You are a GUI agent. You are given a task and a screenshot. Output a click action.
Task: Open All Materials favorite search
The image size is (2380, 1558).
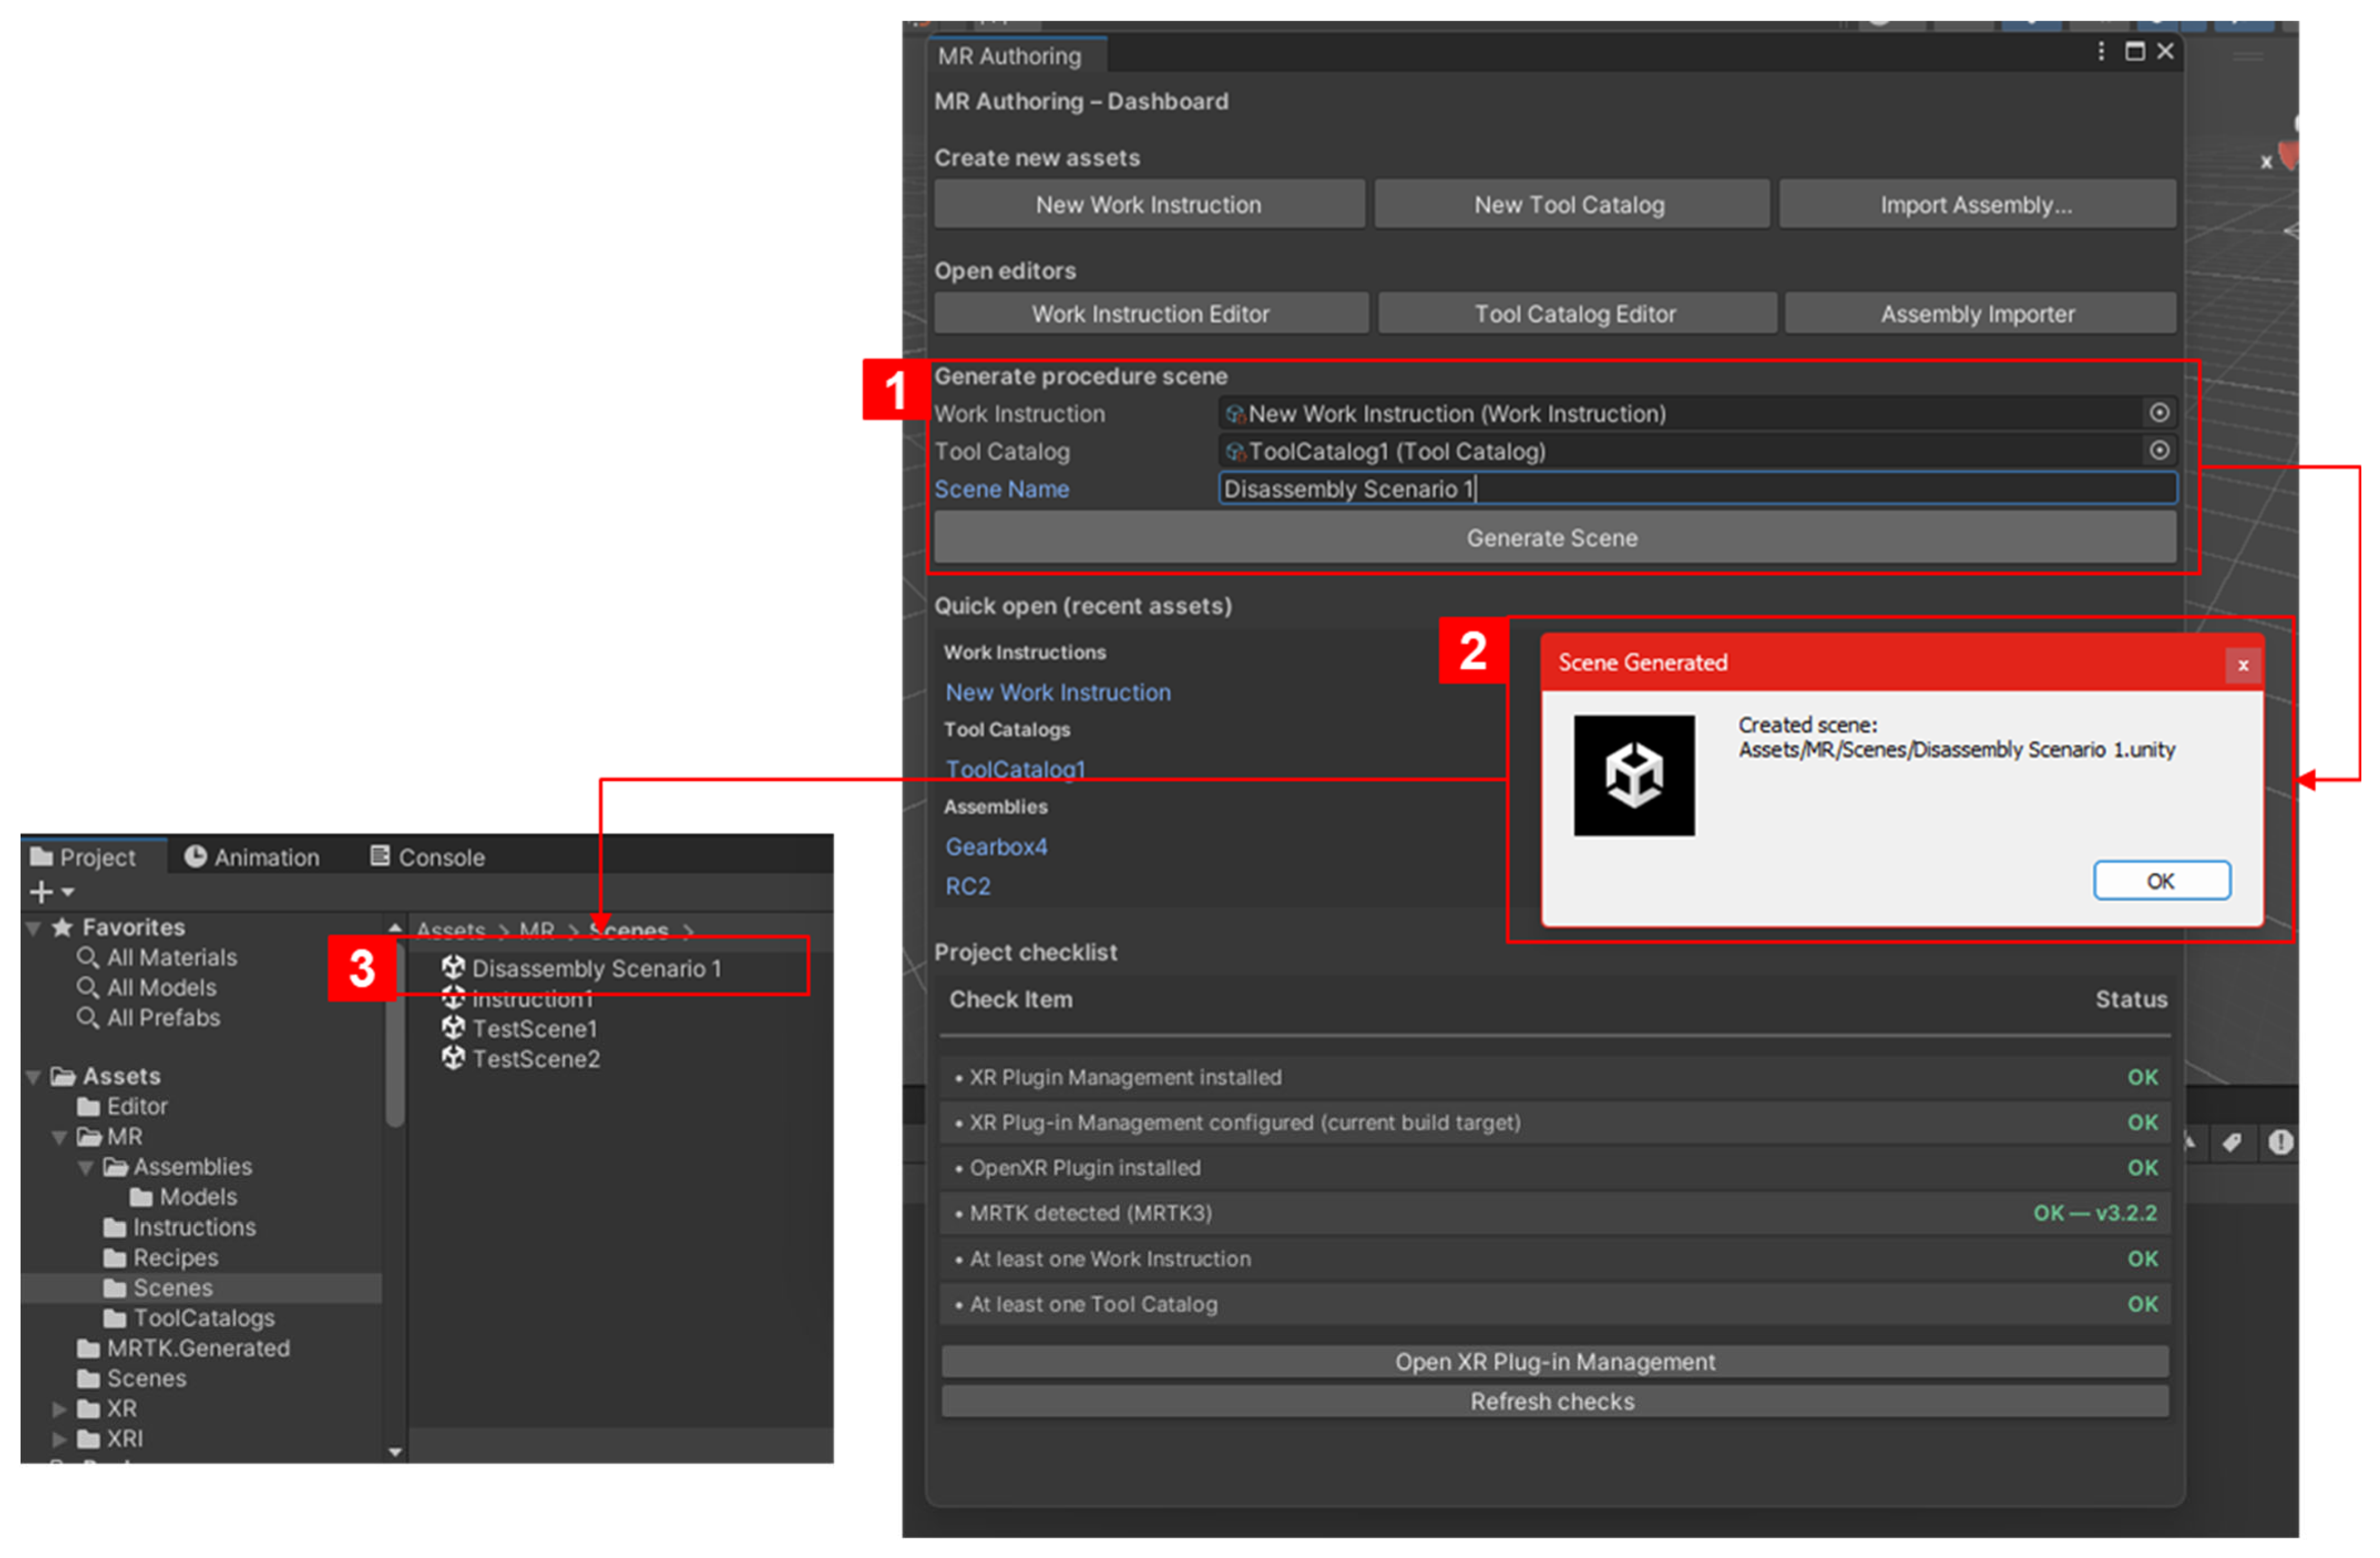(157, 958)
